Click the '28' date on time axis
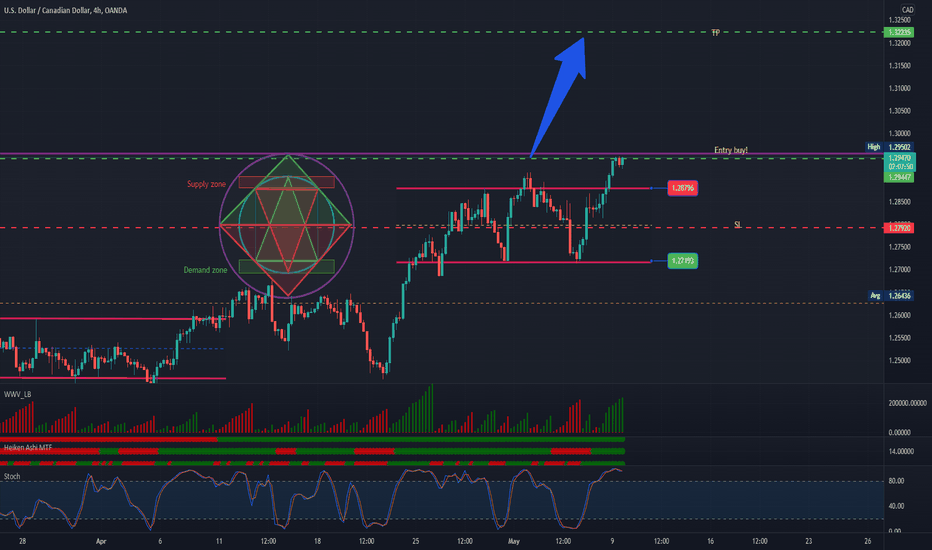The height and width of the screenshot is (550, 932). click(22, 542)
